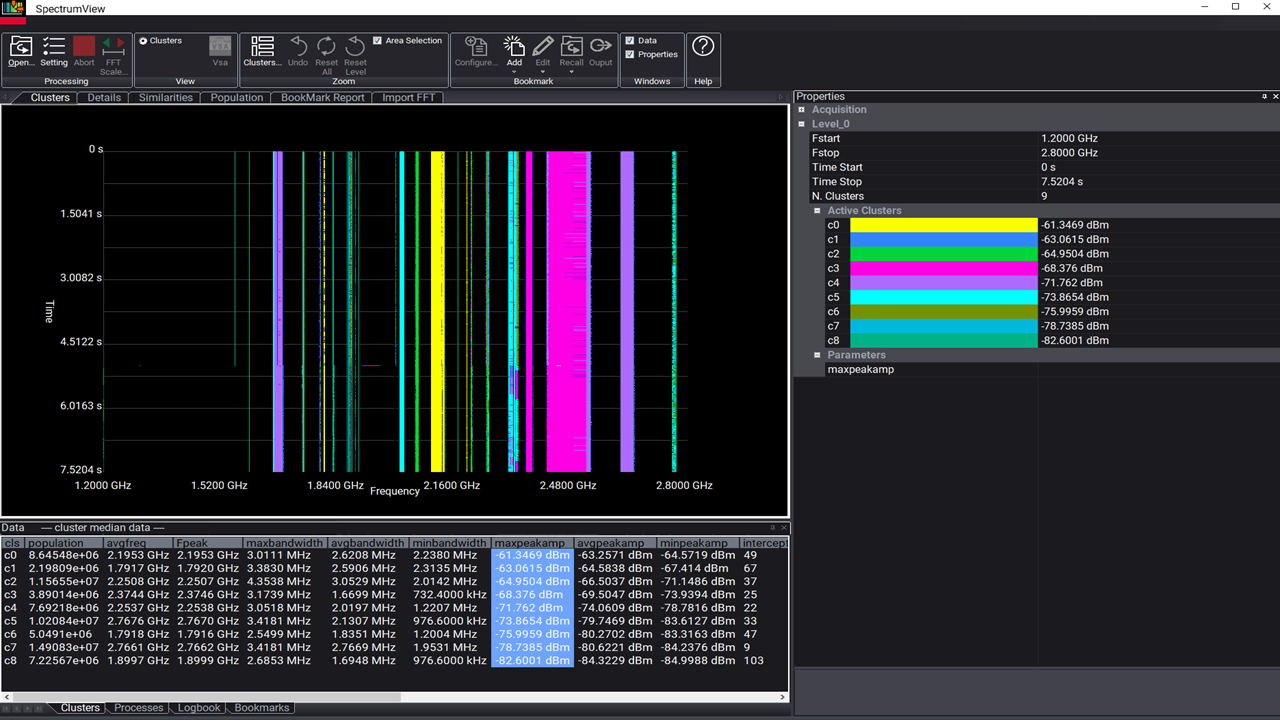Click the yellow c0 cluster color swatch
1280x720 pixels.
tap(943, 225)
